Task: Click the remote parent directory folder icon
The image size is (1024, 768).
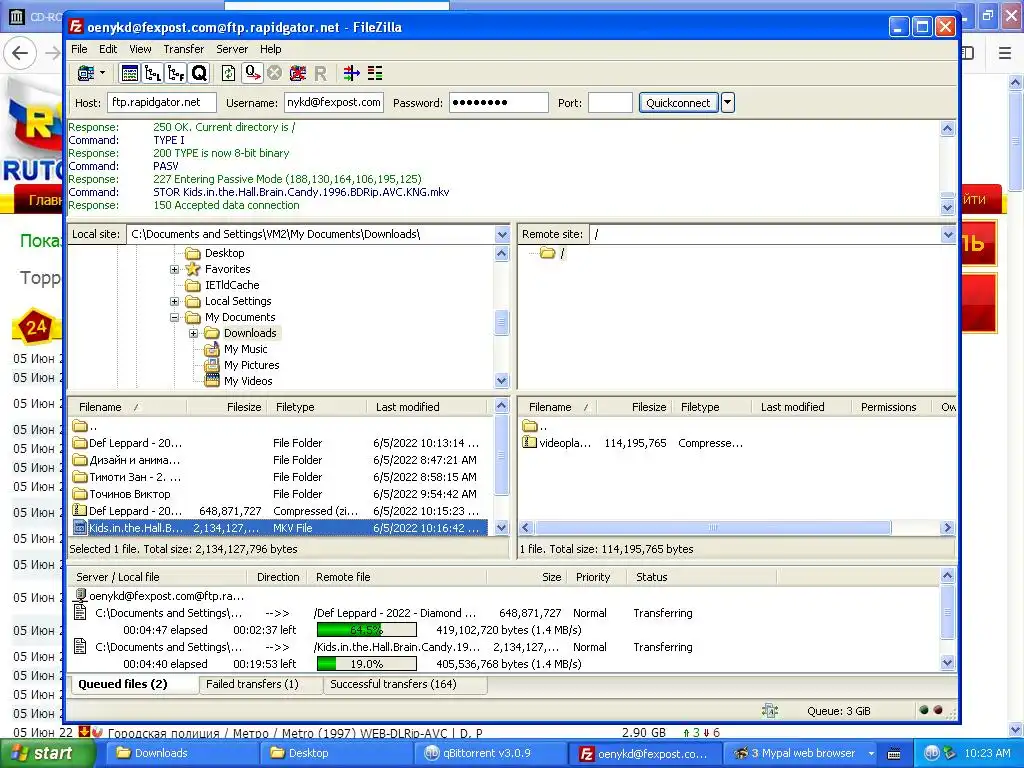Action: (529, 426)
